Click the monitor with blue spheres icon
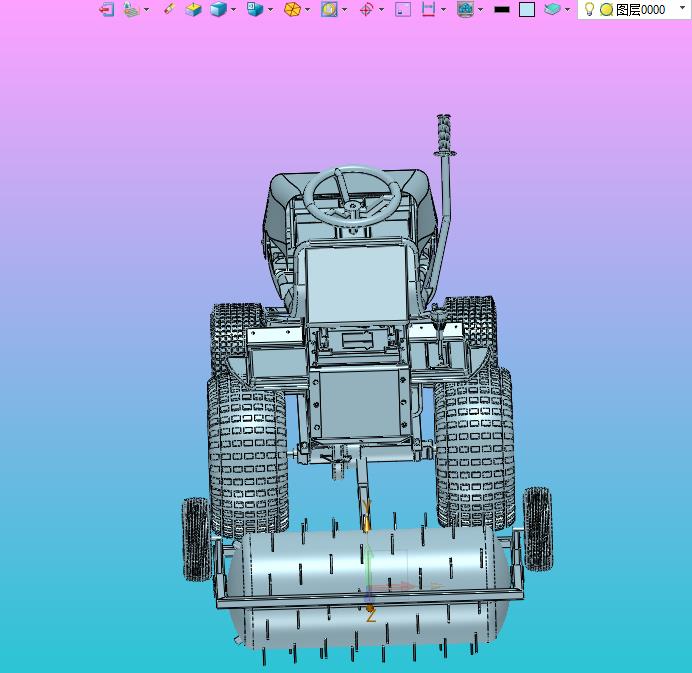Image resolution: width=692 pixels, height=673 pixels. (x=466, y=9)
